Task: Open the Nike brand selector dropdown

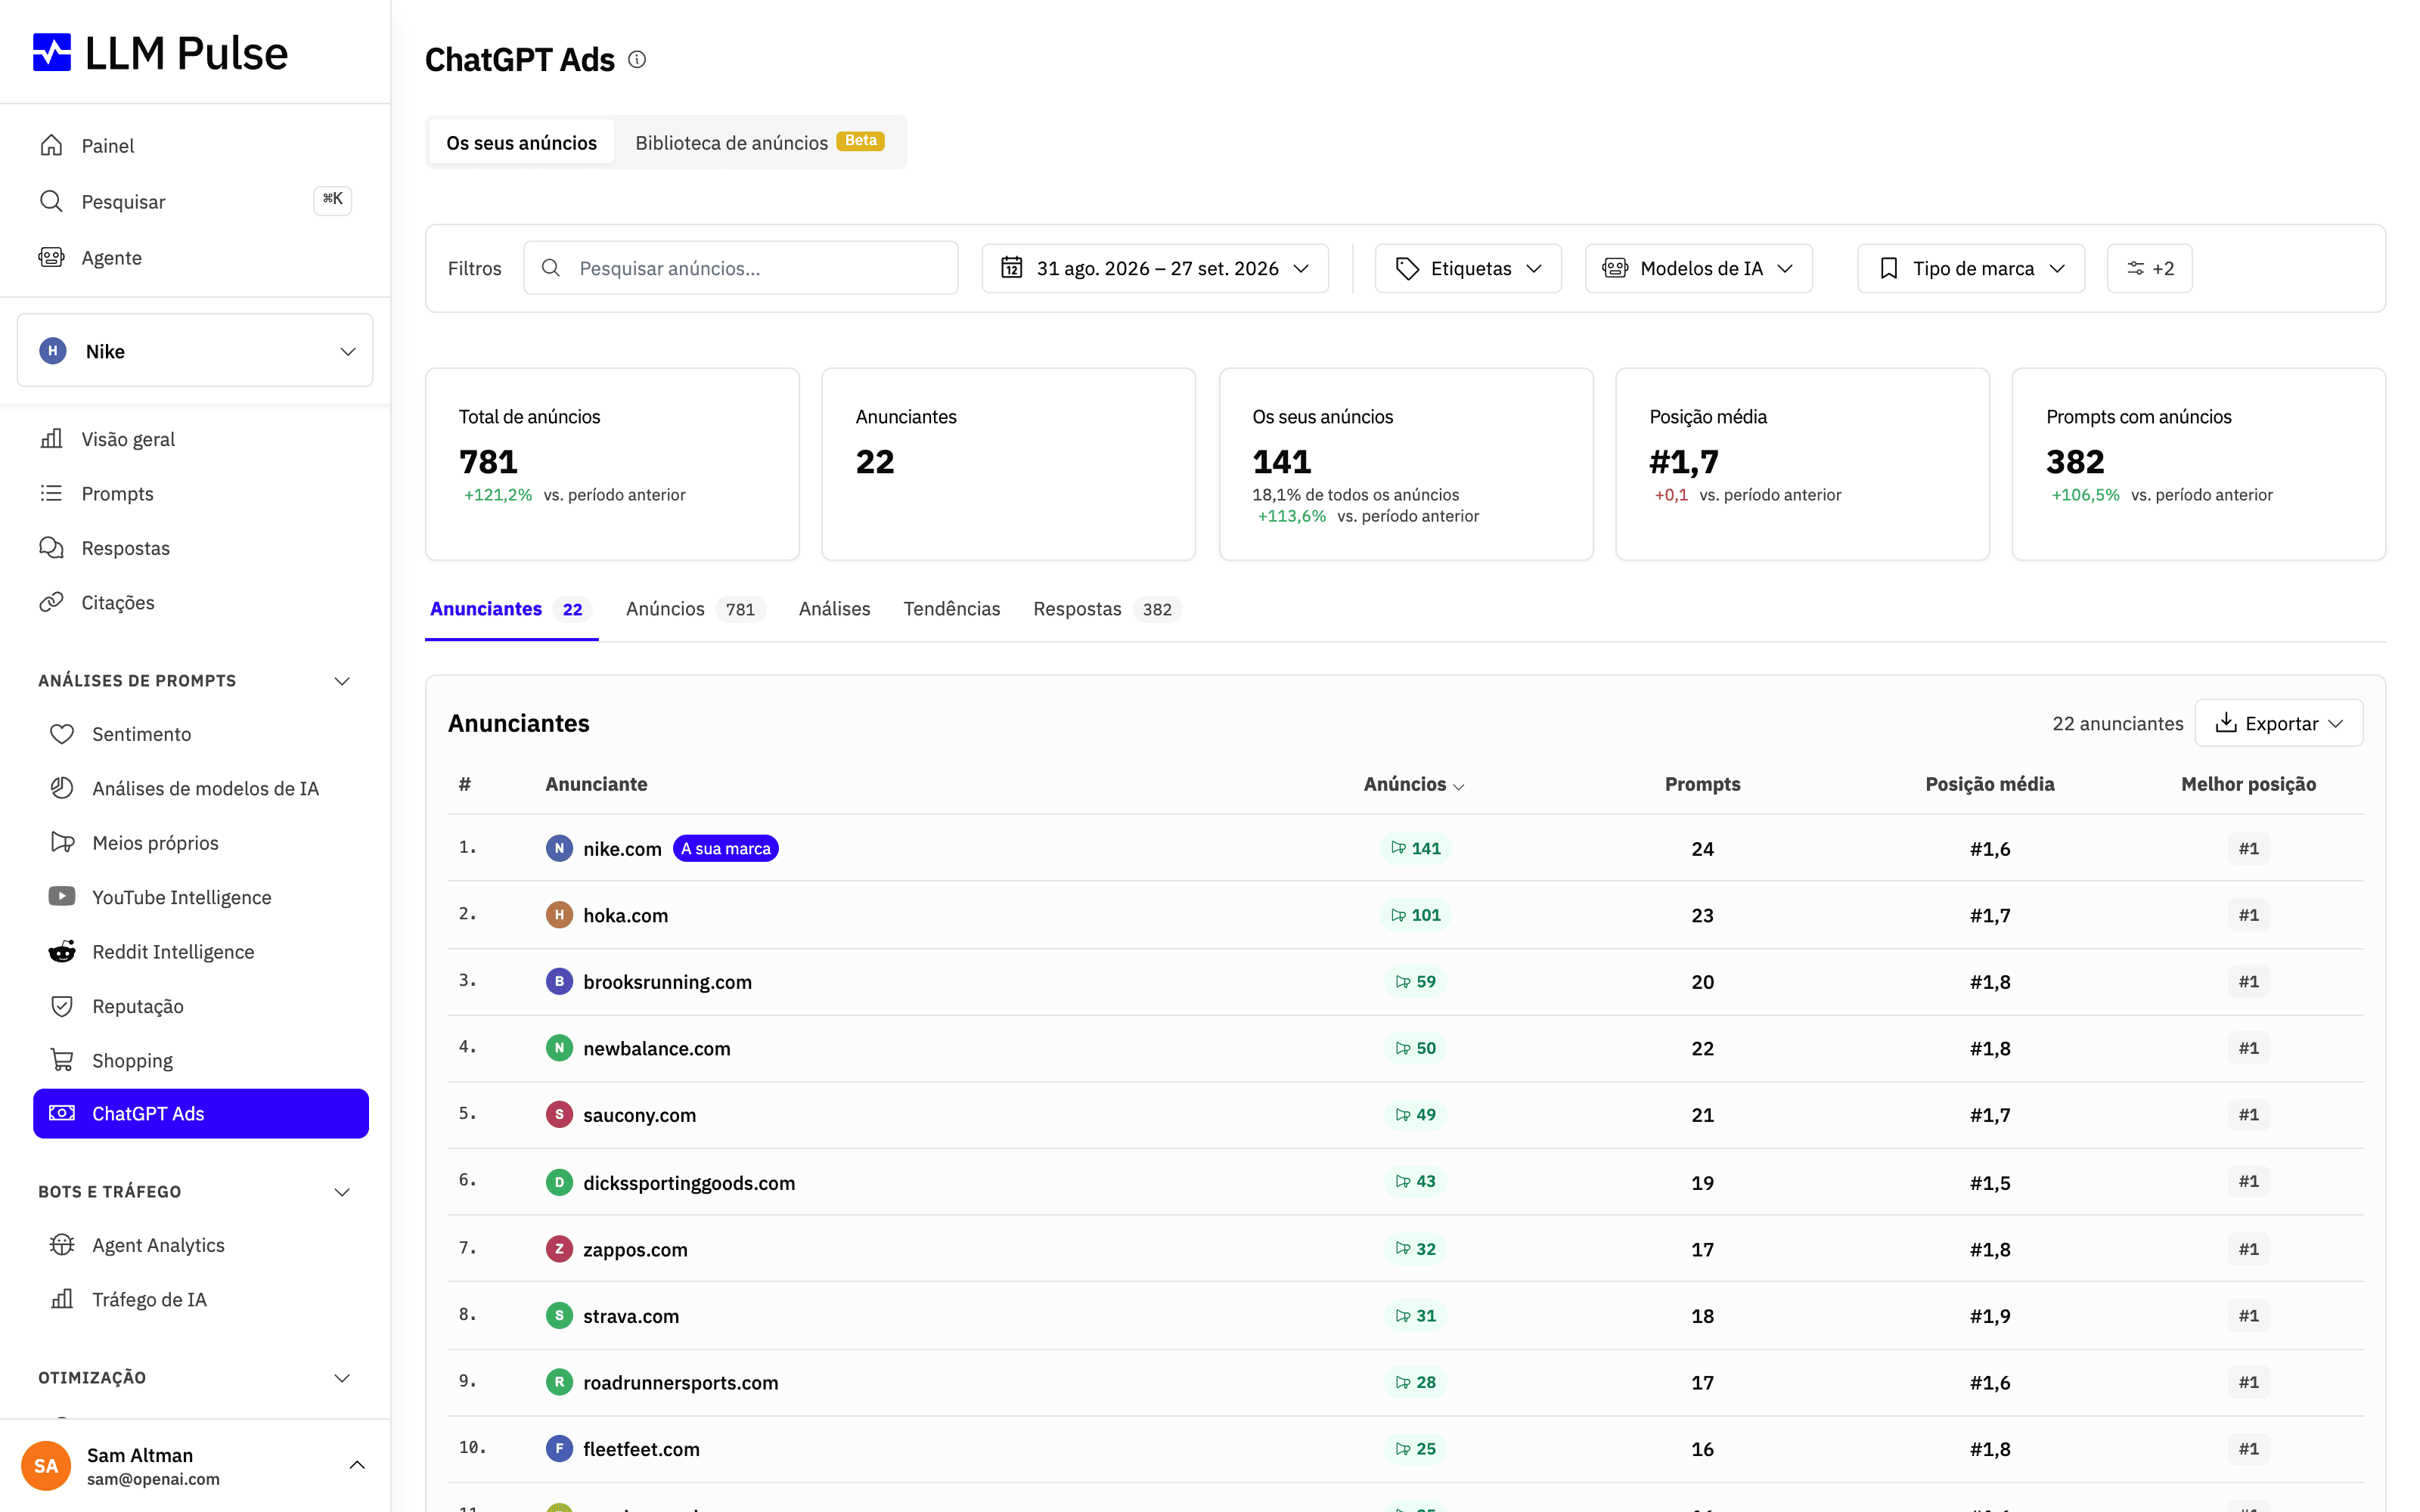Action: [x=195, y=351]
